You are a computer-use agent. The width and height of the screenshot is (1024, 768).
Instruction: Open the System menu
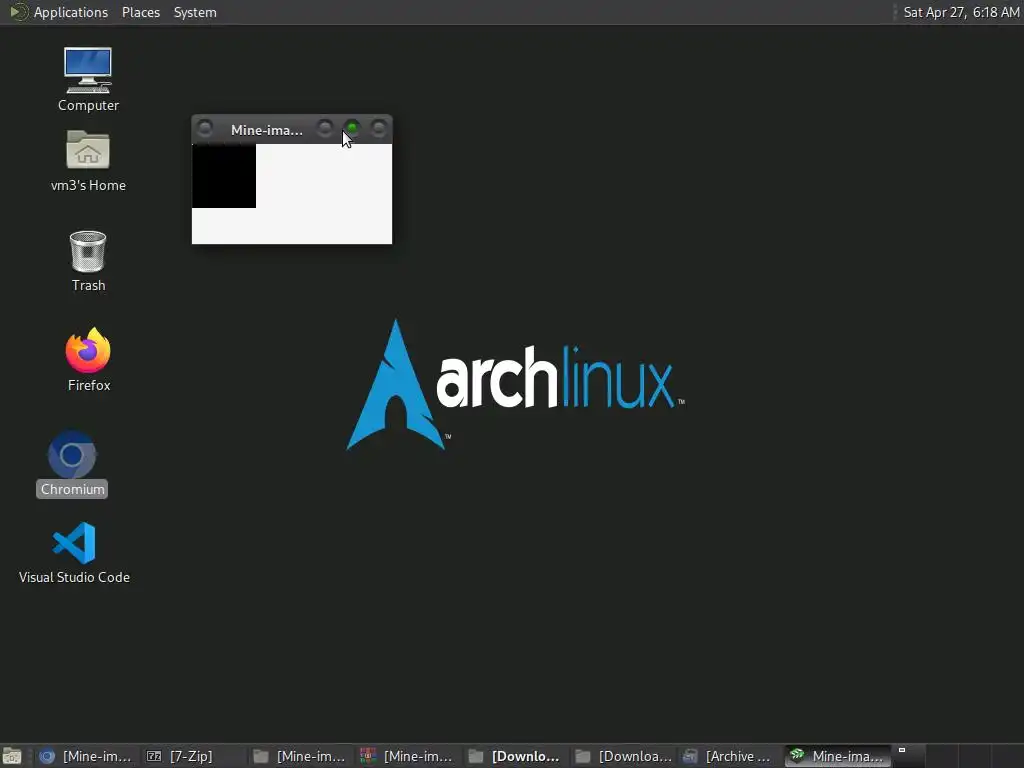pyautogui.click(x=195, y=12)
